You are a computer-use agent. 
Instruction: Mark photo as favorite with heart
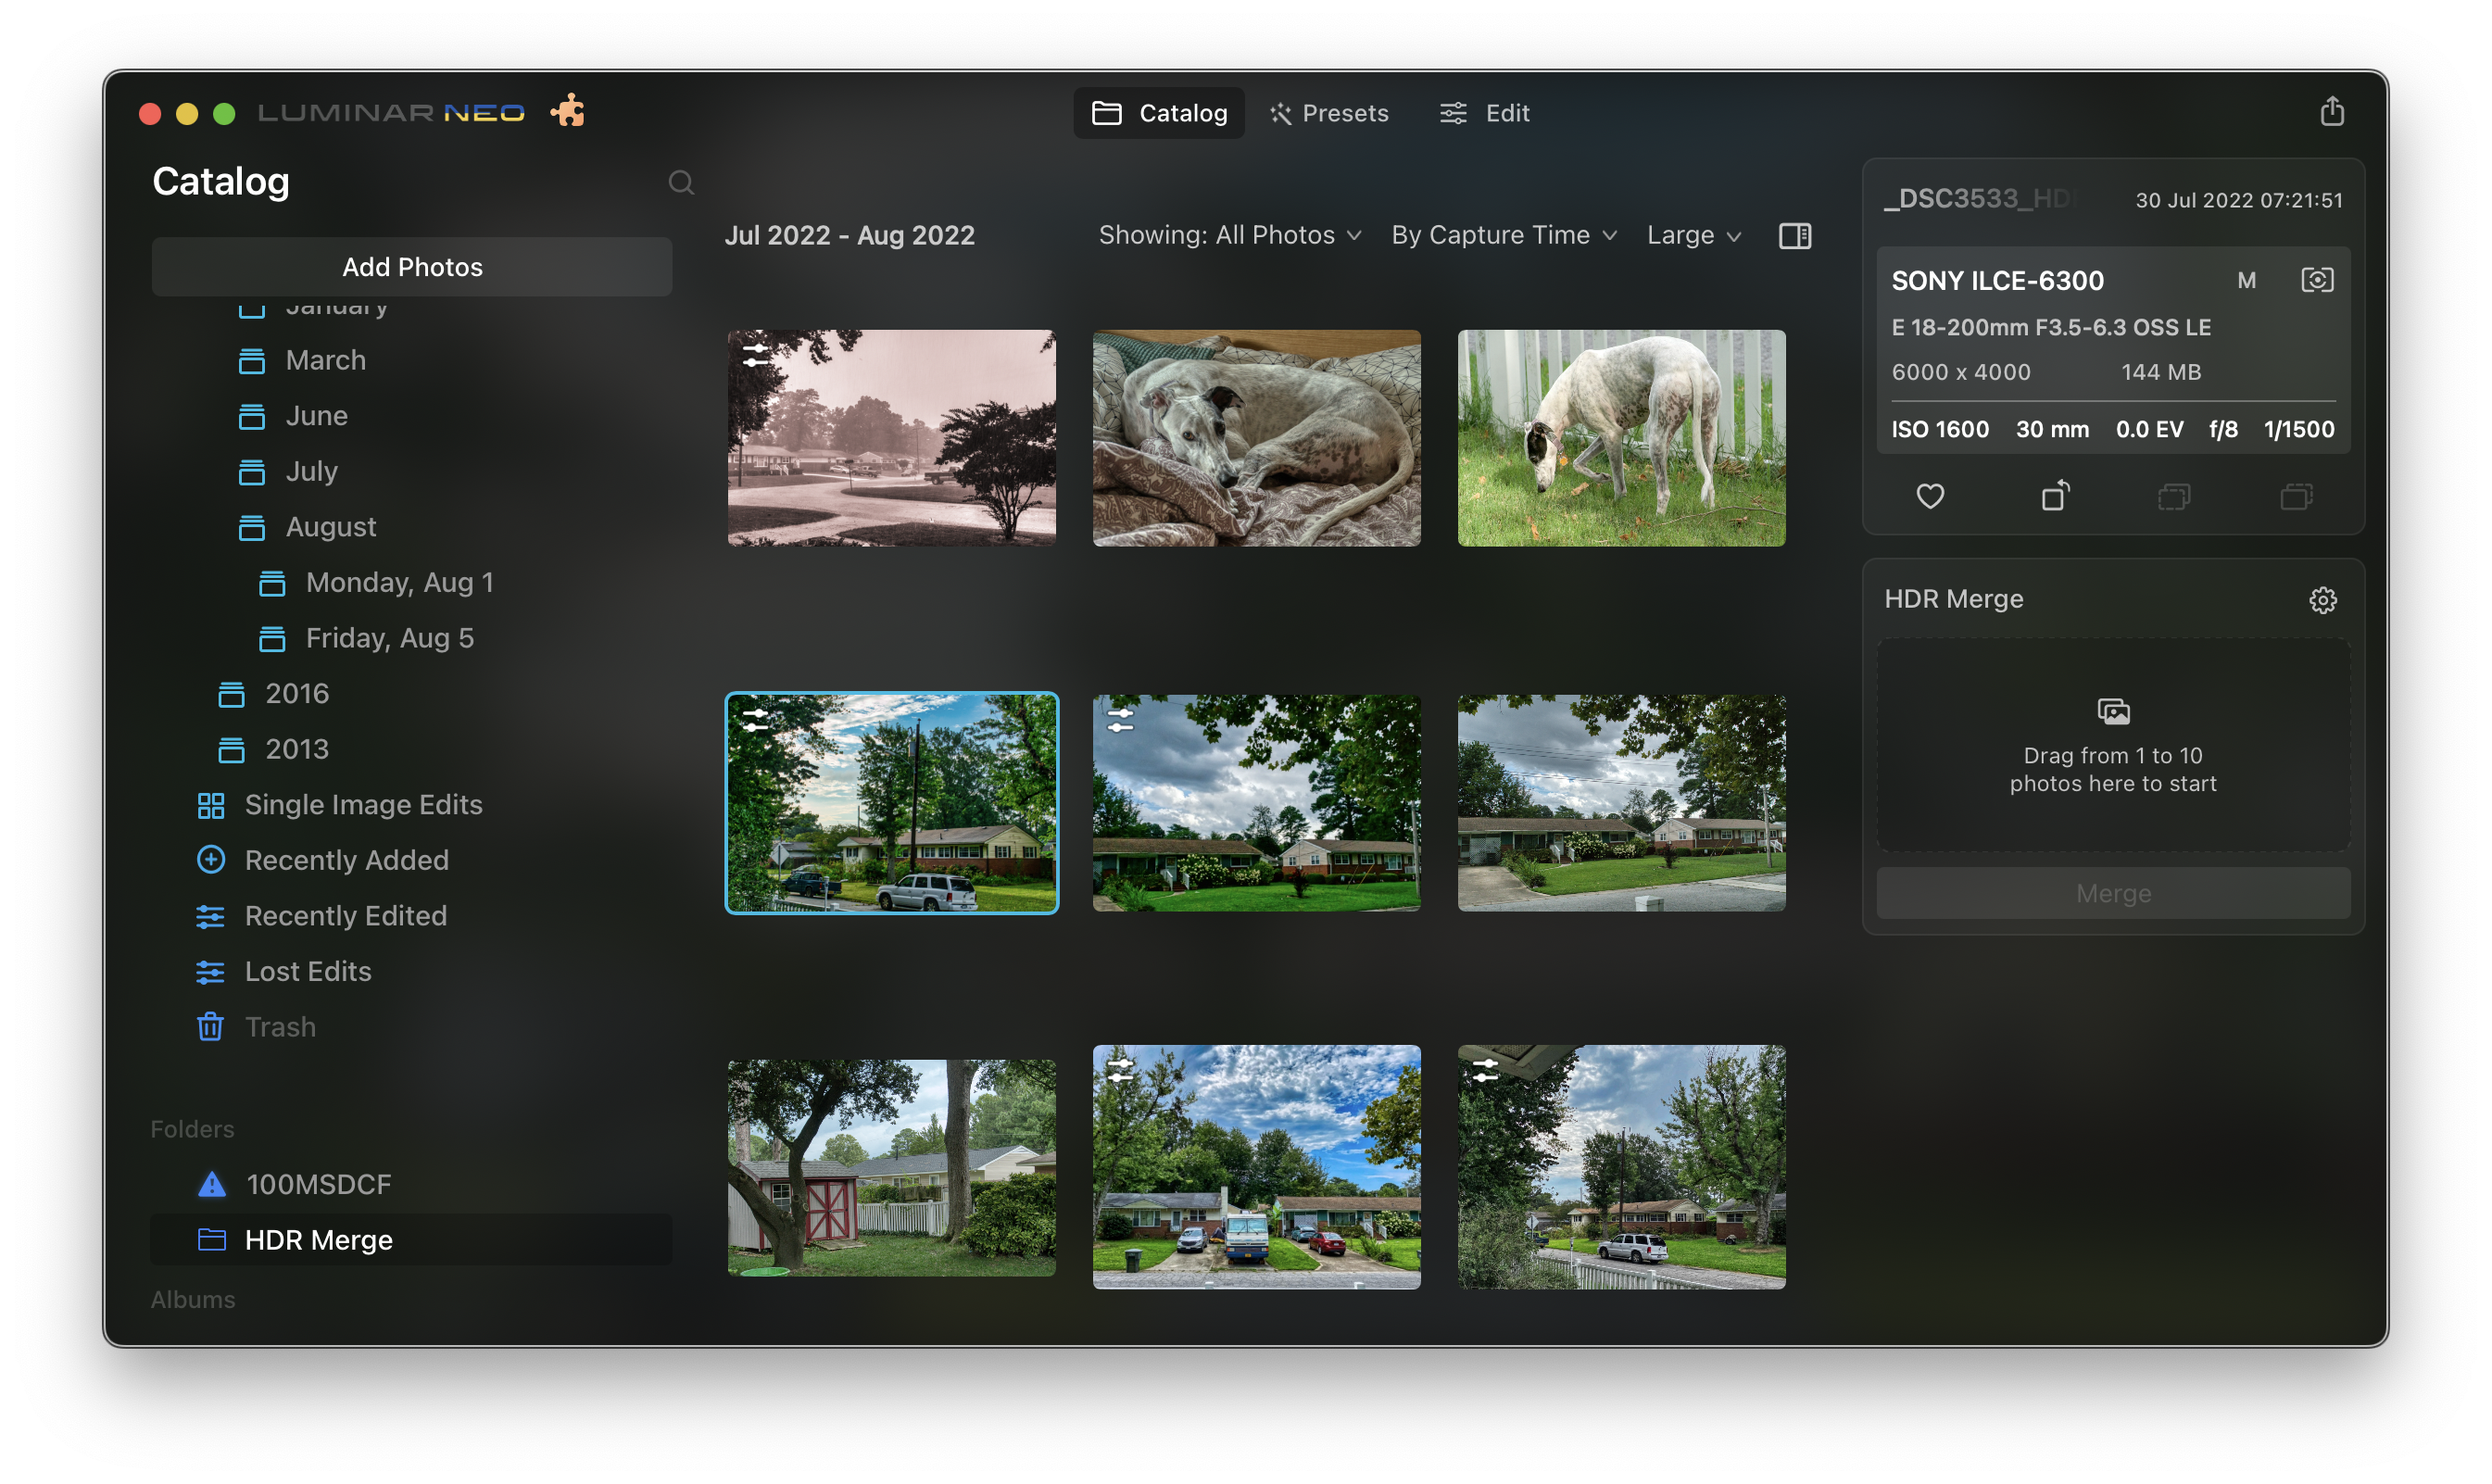tap(1930, 496)
